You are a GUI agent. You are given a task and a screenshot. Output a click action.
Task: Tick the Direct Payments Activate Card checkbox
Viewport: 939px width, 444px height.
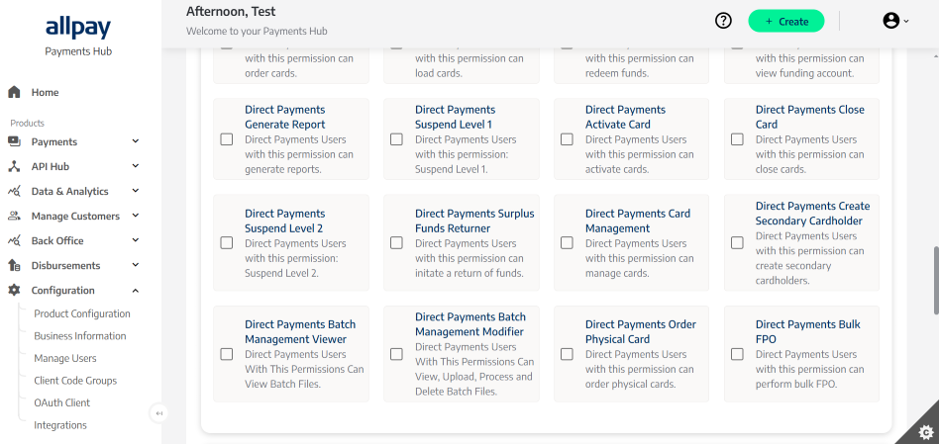[567, 140]
